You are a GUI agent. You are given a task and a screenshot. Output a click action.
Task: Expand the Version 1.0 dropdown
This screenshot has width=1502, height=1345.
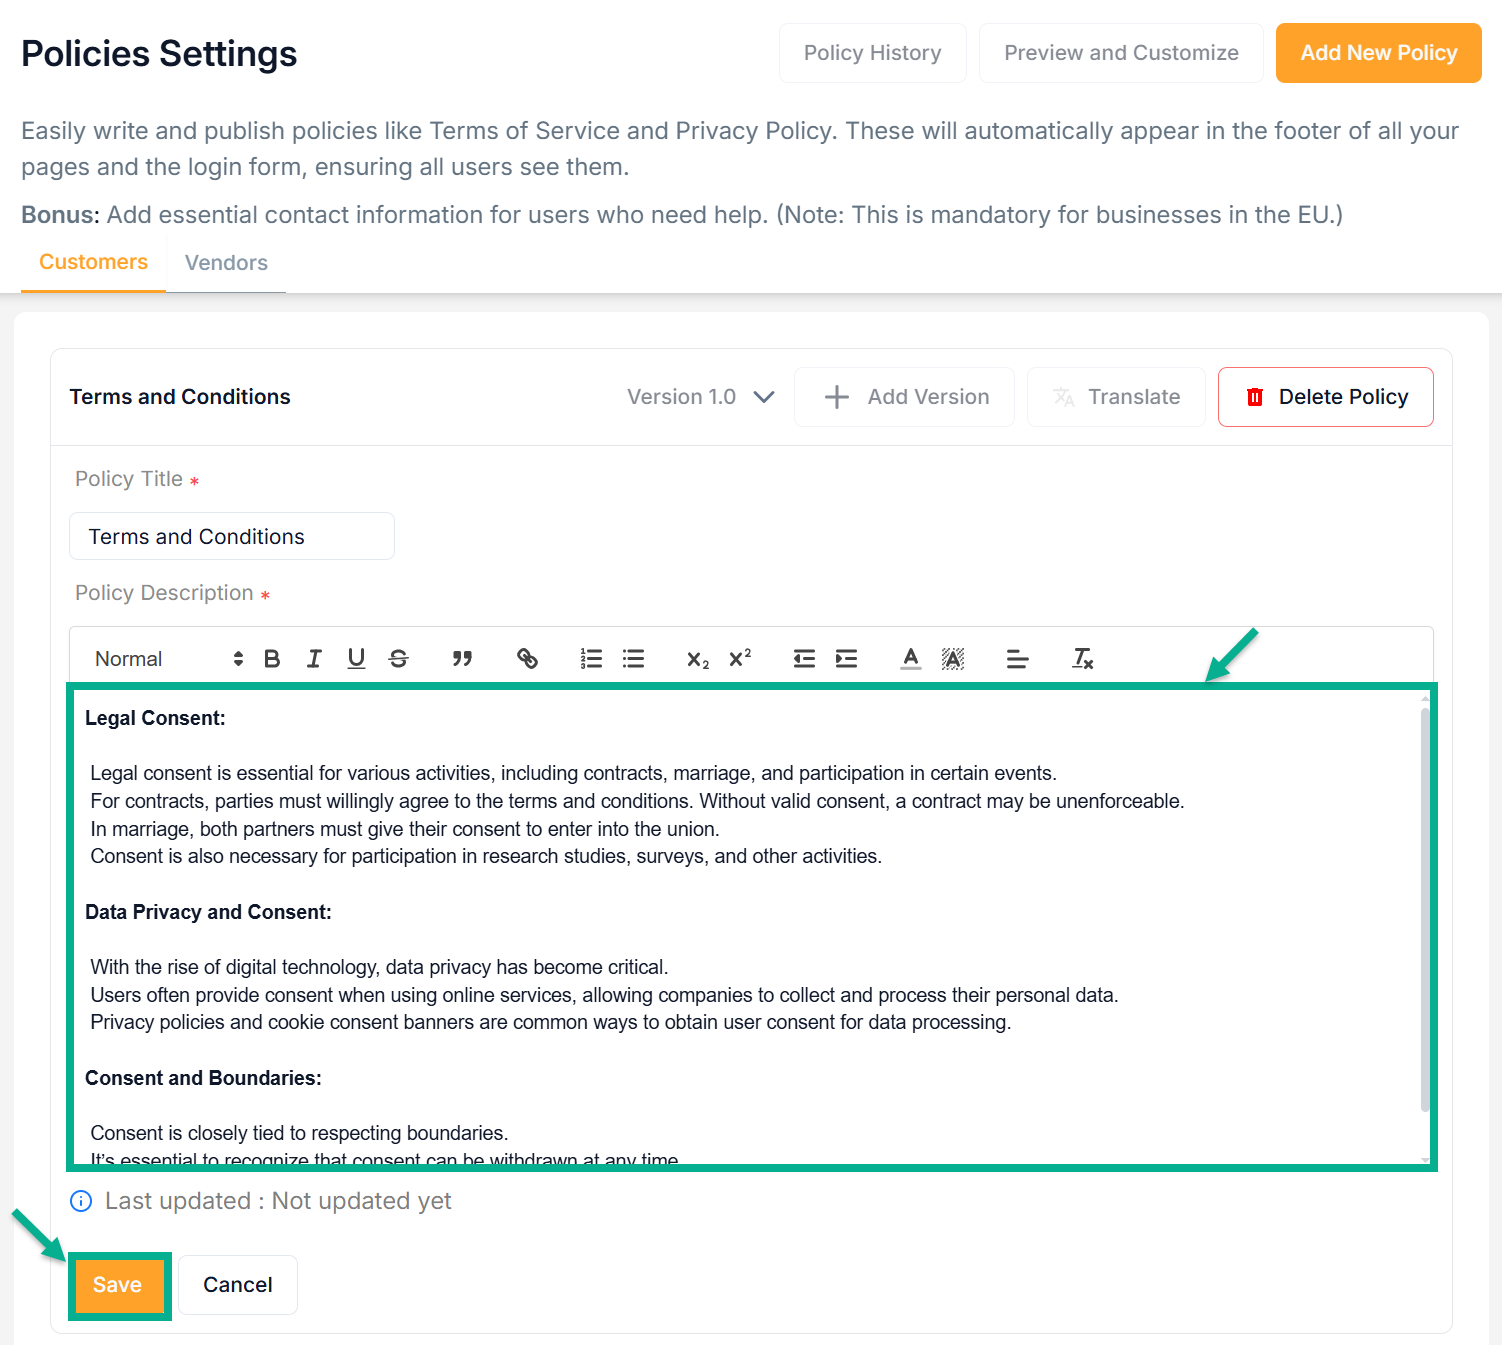click(701, 397)
